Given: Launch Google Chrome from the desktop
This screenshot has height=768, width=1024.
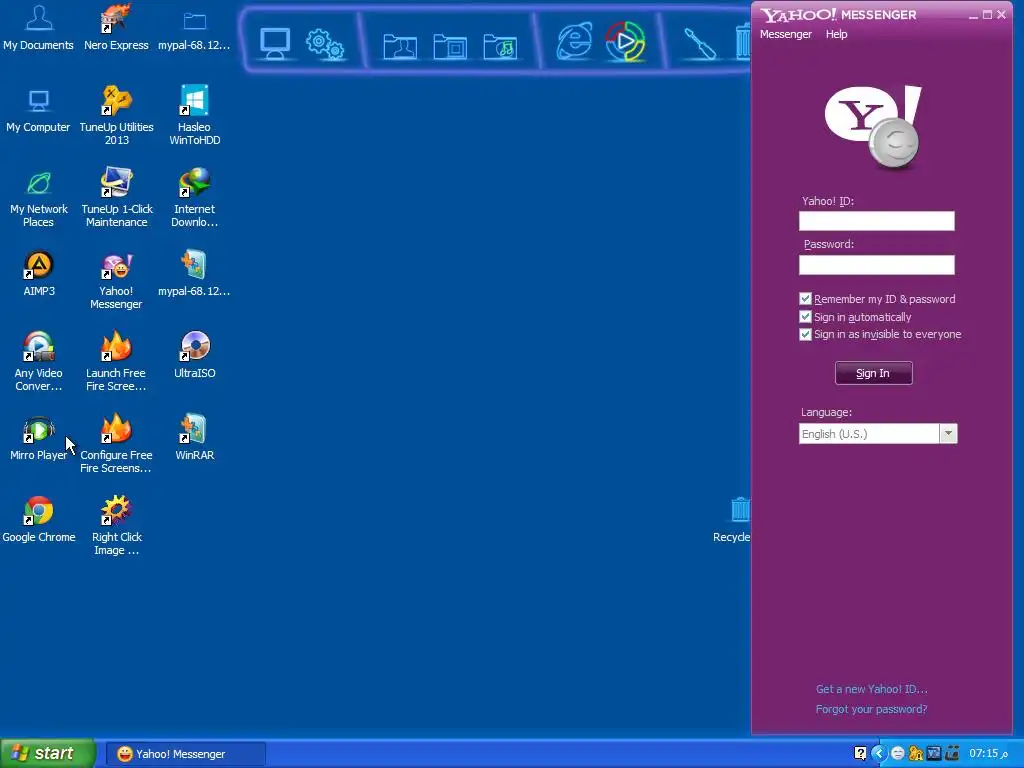Looking at the screenshot, I should click(x=39, y=520).
